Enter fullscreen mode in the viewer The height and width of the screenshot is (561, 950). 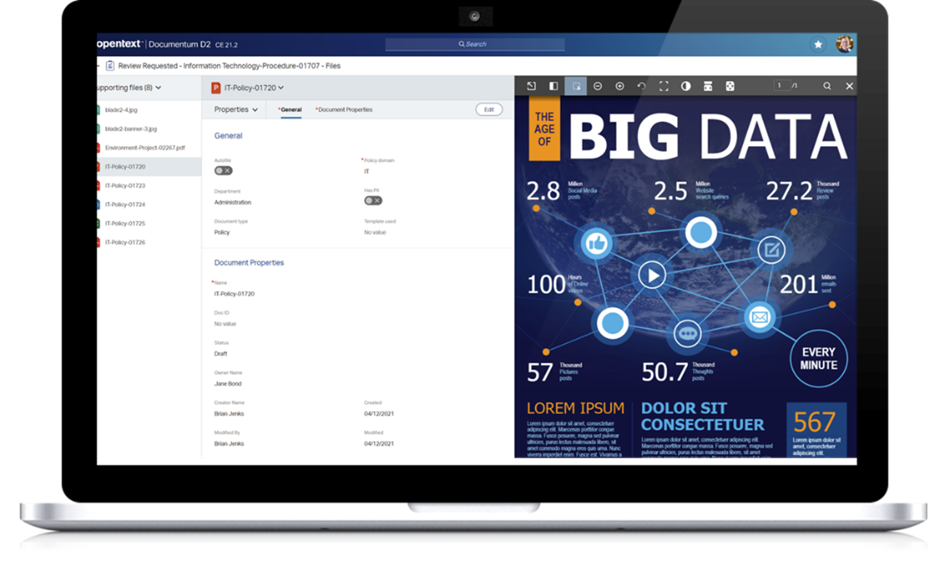664,86
